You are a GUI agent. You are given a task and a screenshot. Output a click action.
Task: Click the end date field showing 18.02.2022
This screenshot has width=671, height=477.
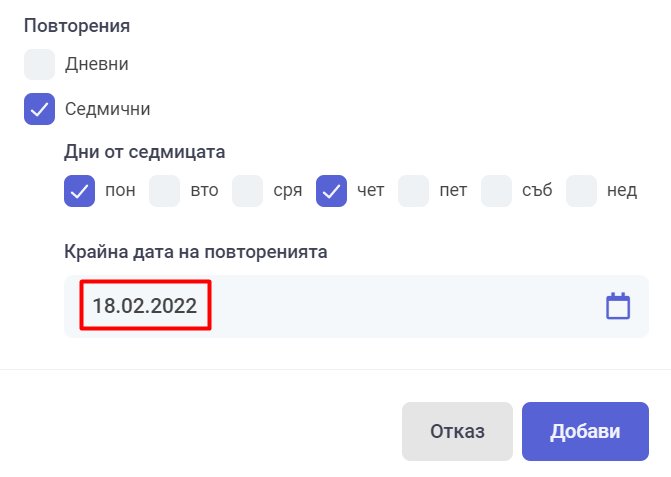click(356, 306)
